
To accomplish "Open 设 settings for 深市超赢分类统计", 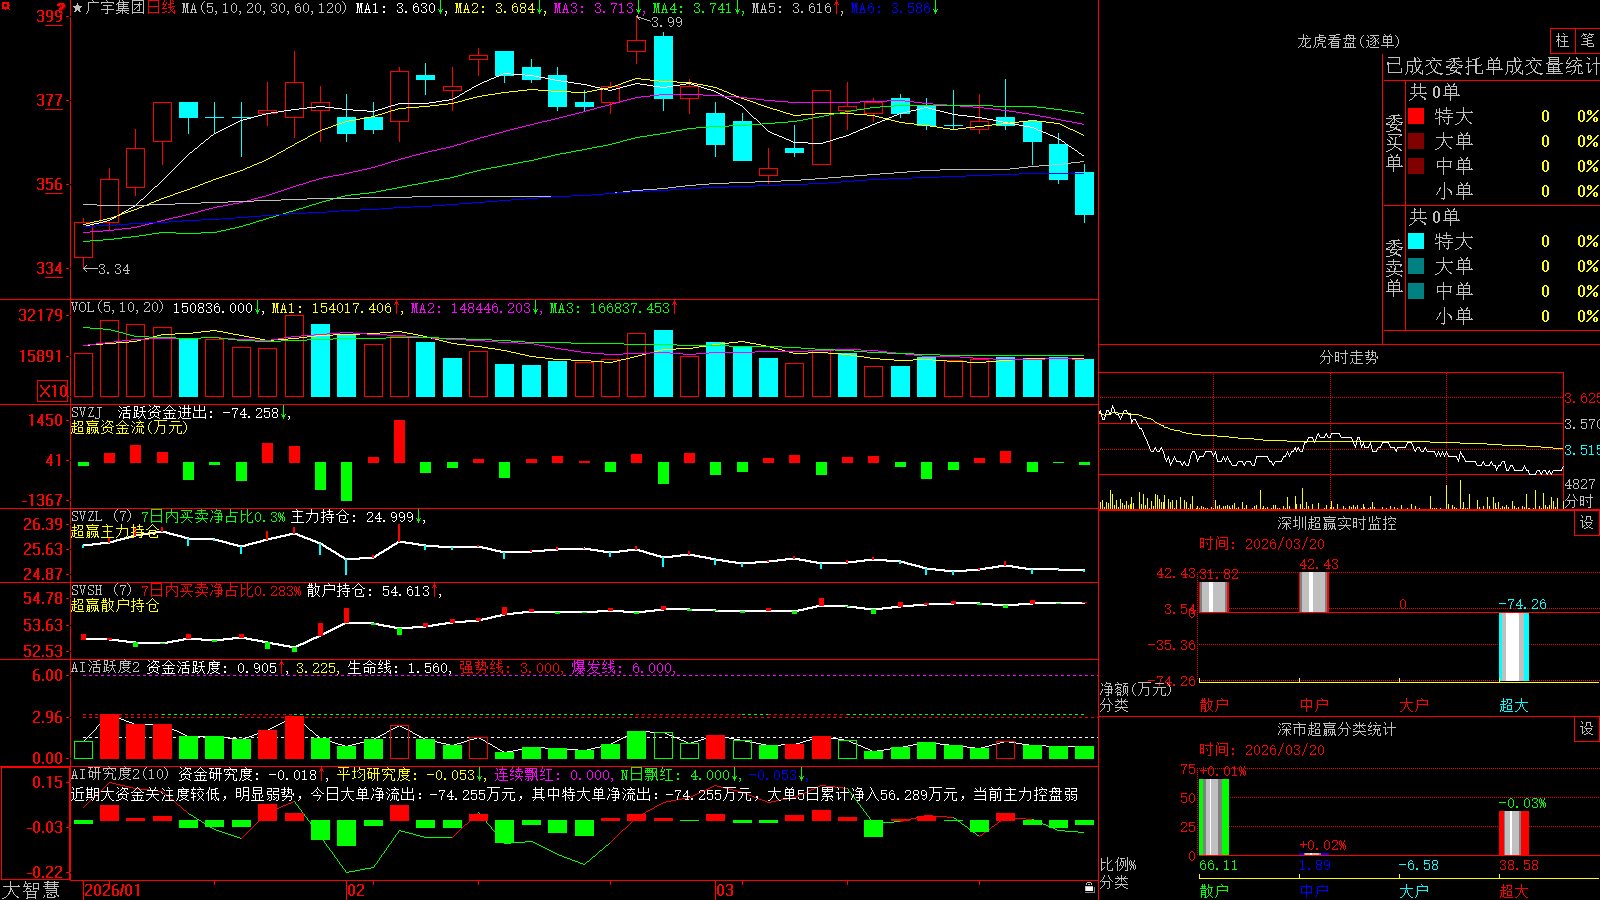I will [1587, 729].
